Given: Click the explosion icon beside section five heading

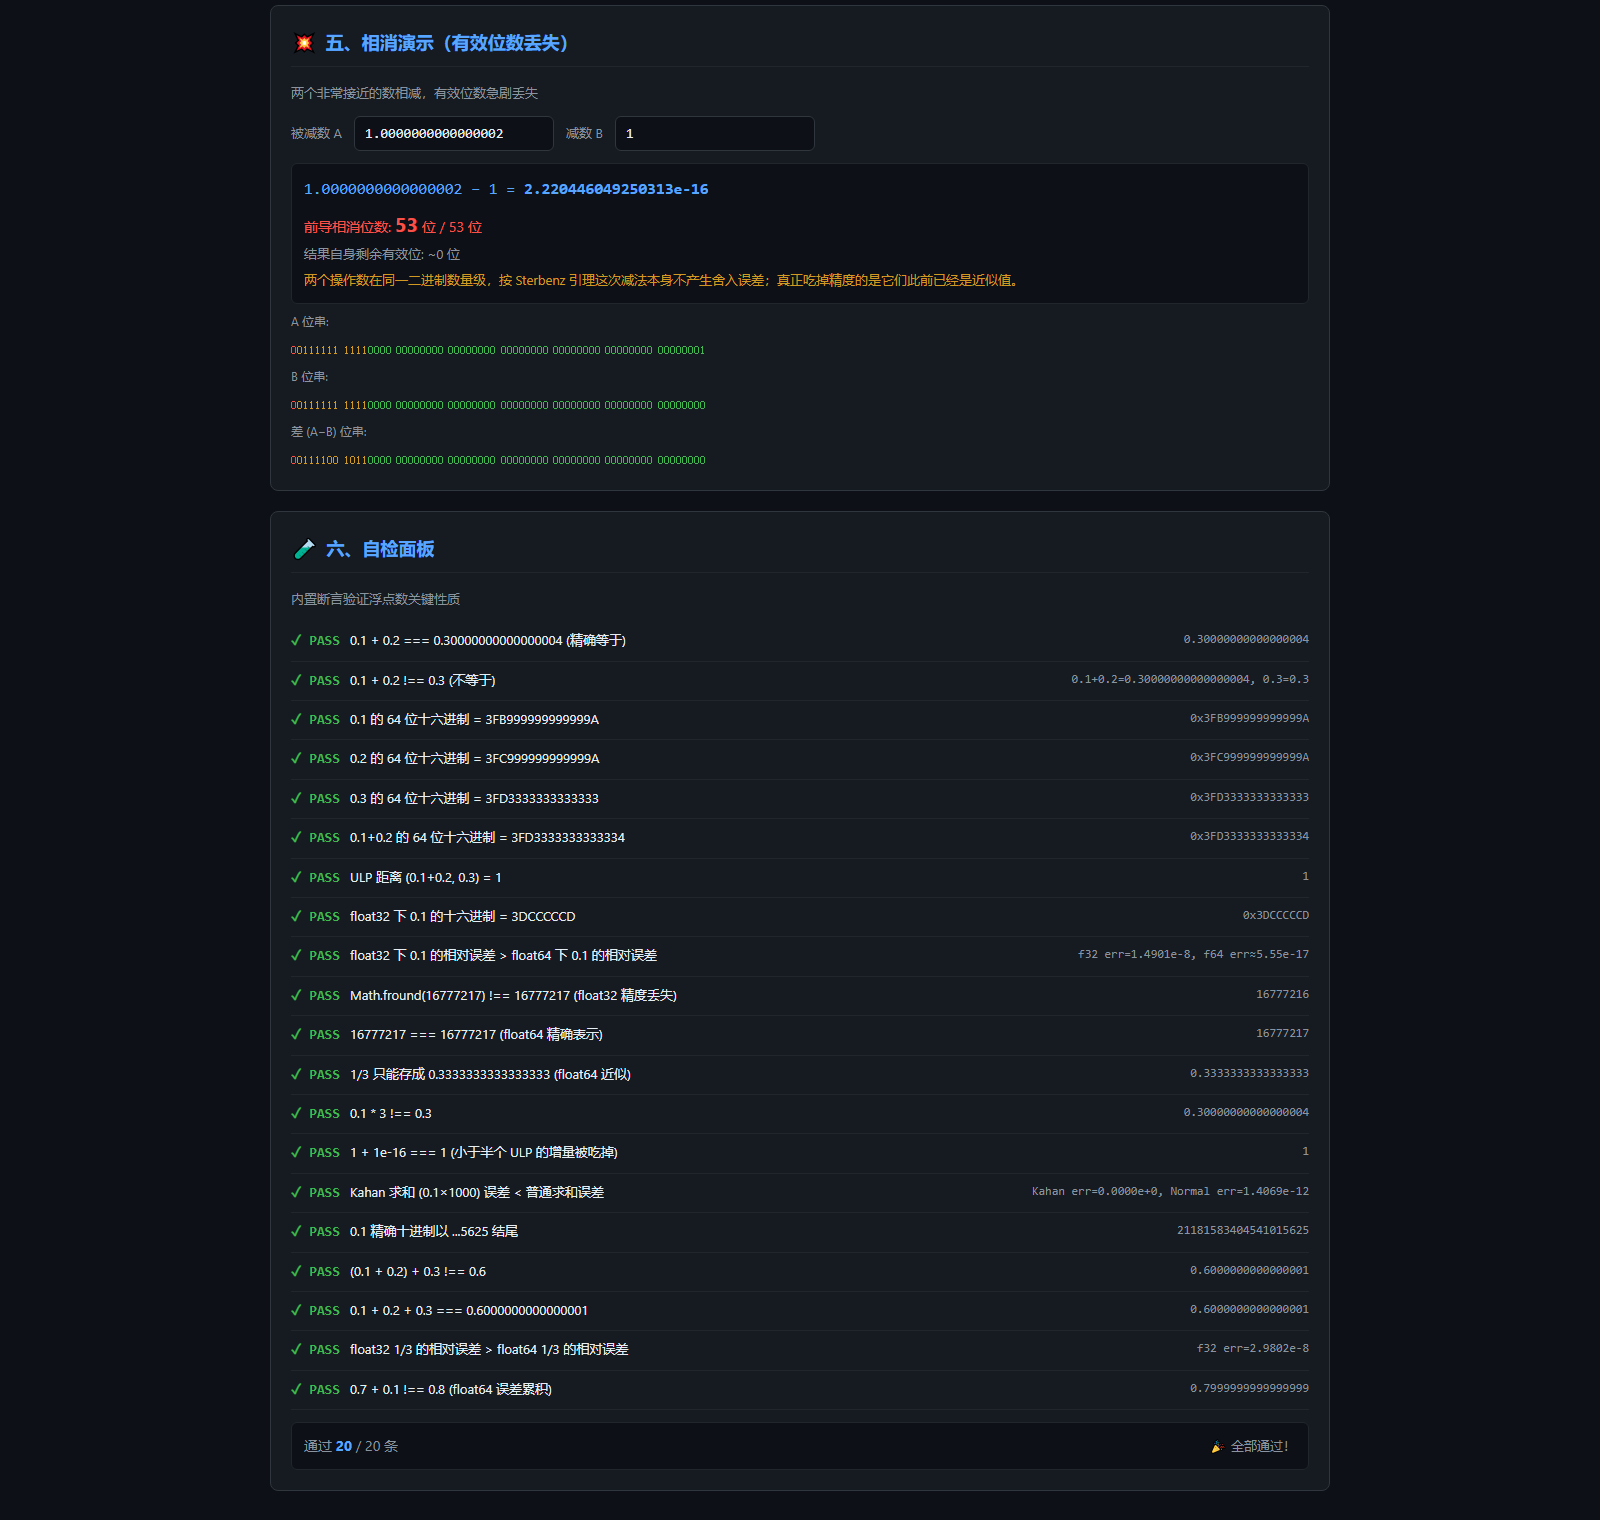Looking at the screenshot, I should pos(304,43).
